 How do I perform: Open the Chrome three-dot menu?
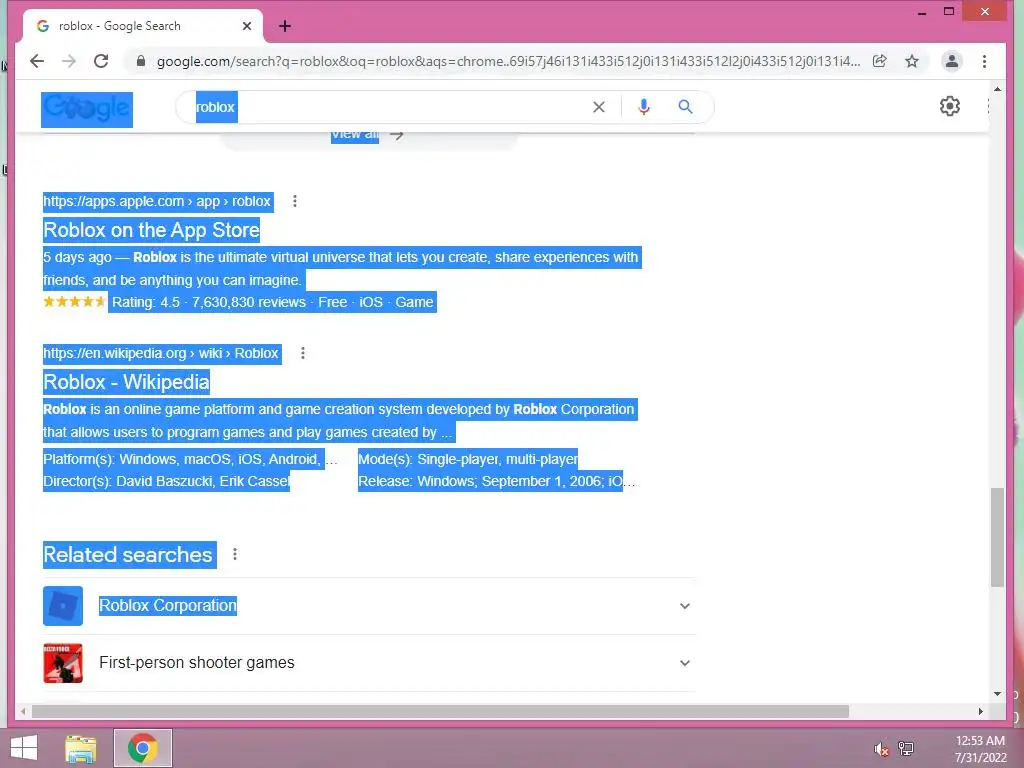pyautogui.click(x=984, y=61)
